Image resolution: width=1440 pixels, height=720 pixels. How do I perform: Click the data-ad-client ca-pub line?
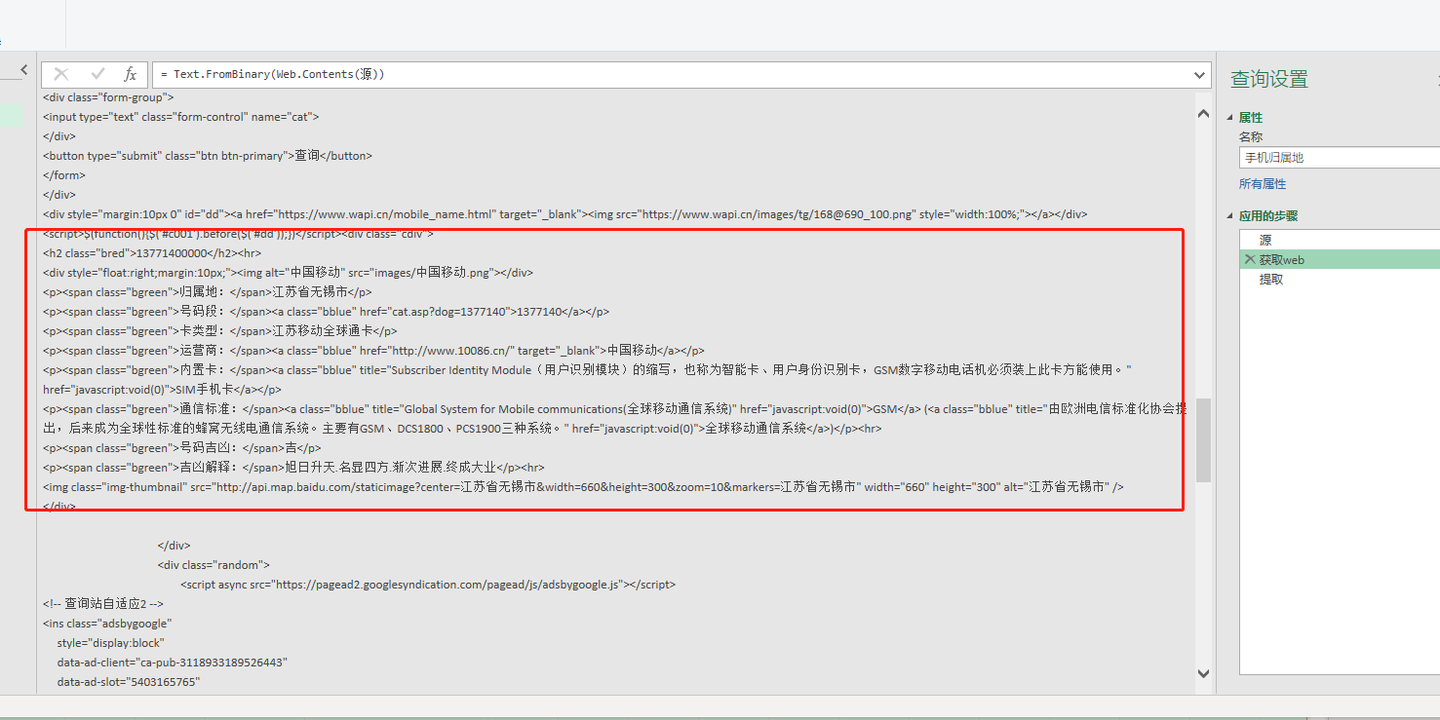[173, 662]
